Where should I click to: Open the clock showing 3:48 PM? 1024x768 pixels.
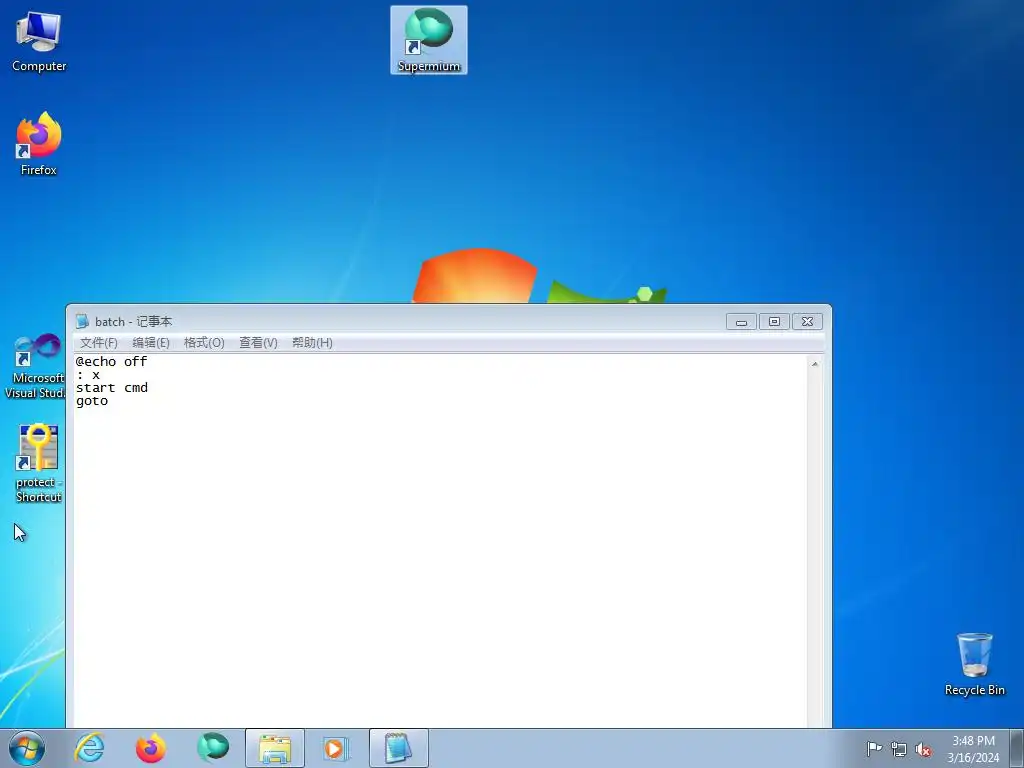click(x=973, y=749)
